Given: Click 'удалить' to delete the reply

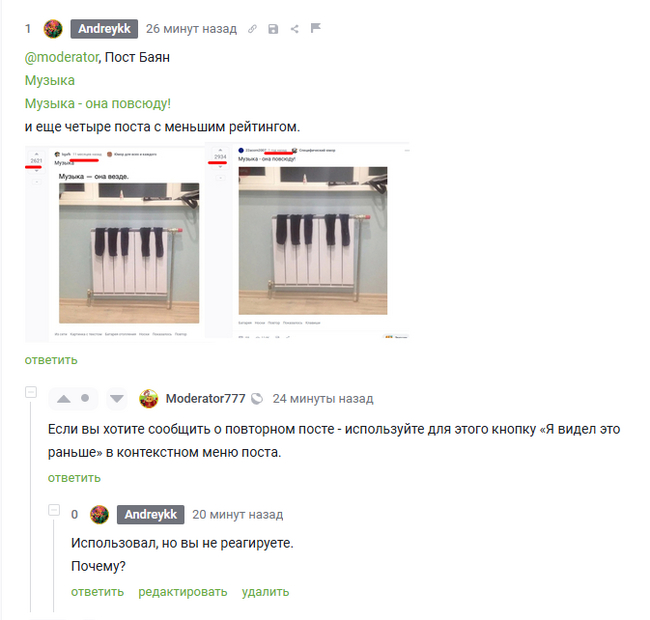Looking at the screenshot, I should 265,591.
